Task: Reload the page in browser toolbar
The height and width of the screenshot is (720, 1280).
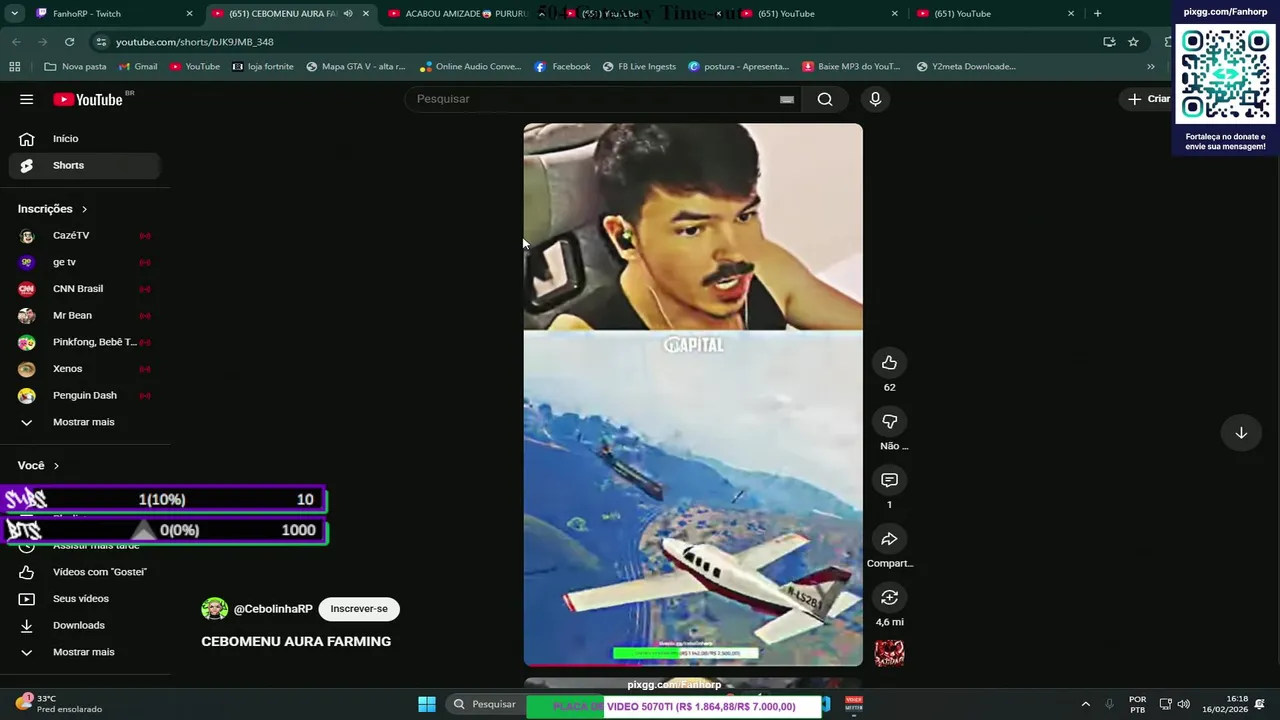Action: pyautogui.click(x=69, y=42)
